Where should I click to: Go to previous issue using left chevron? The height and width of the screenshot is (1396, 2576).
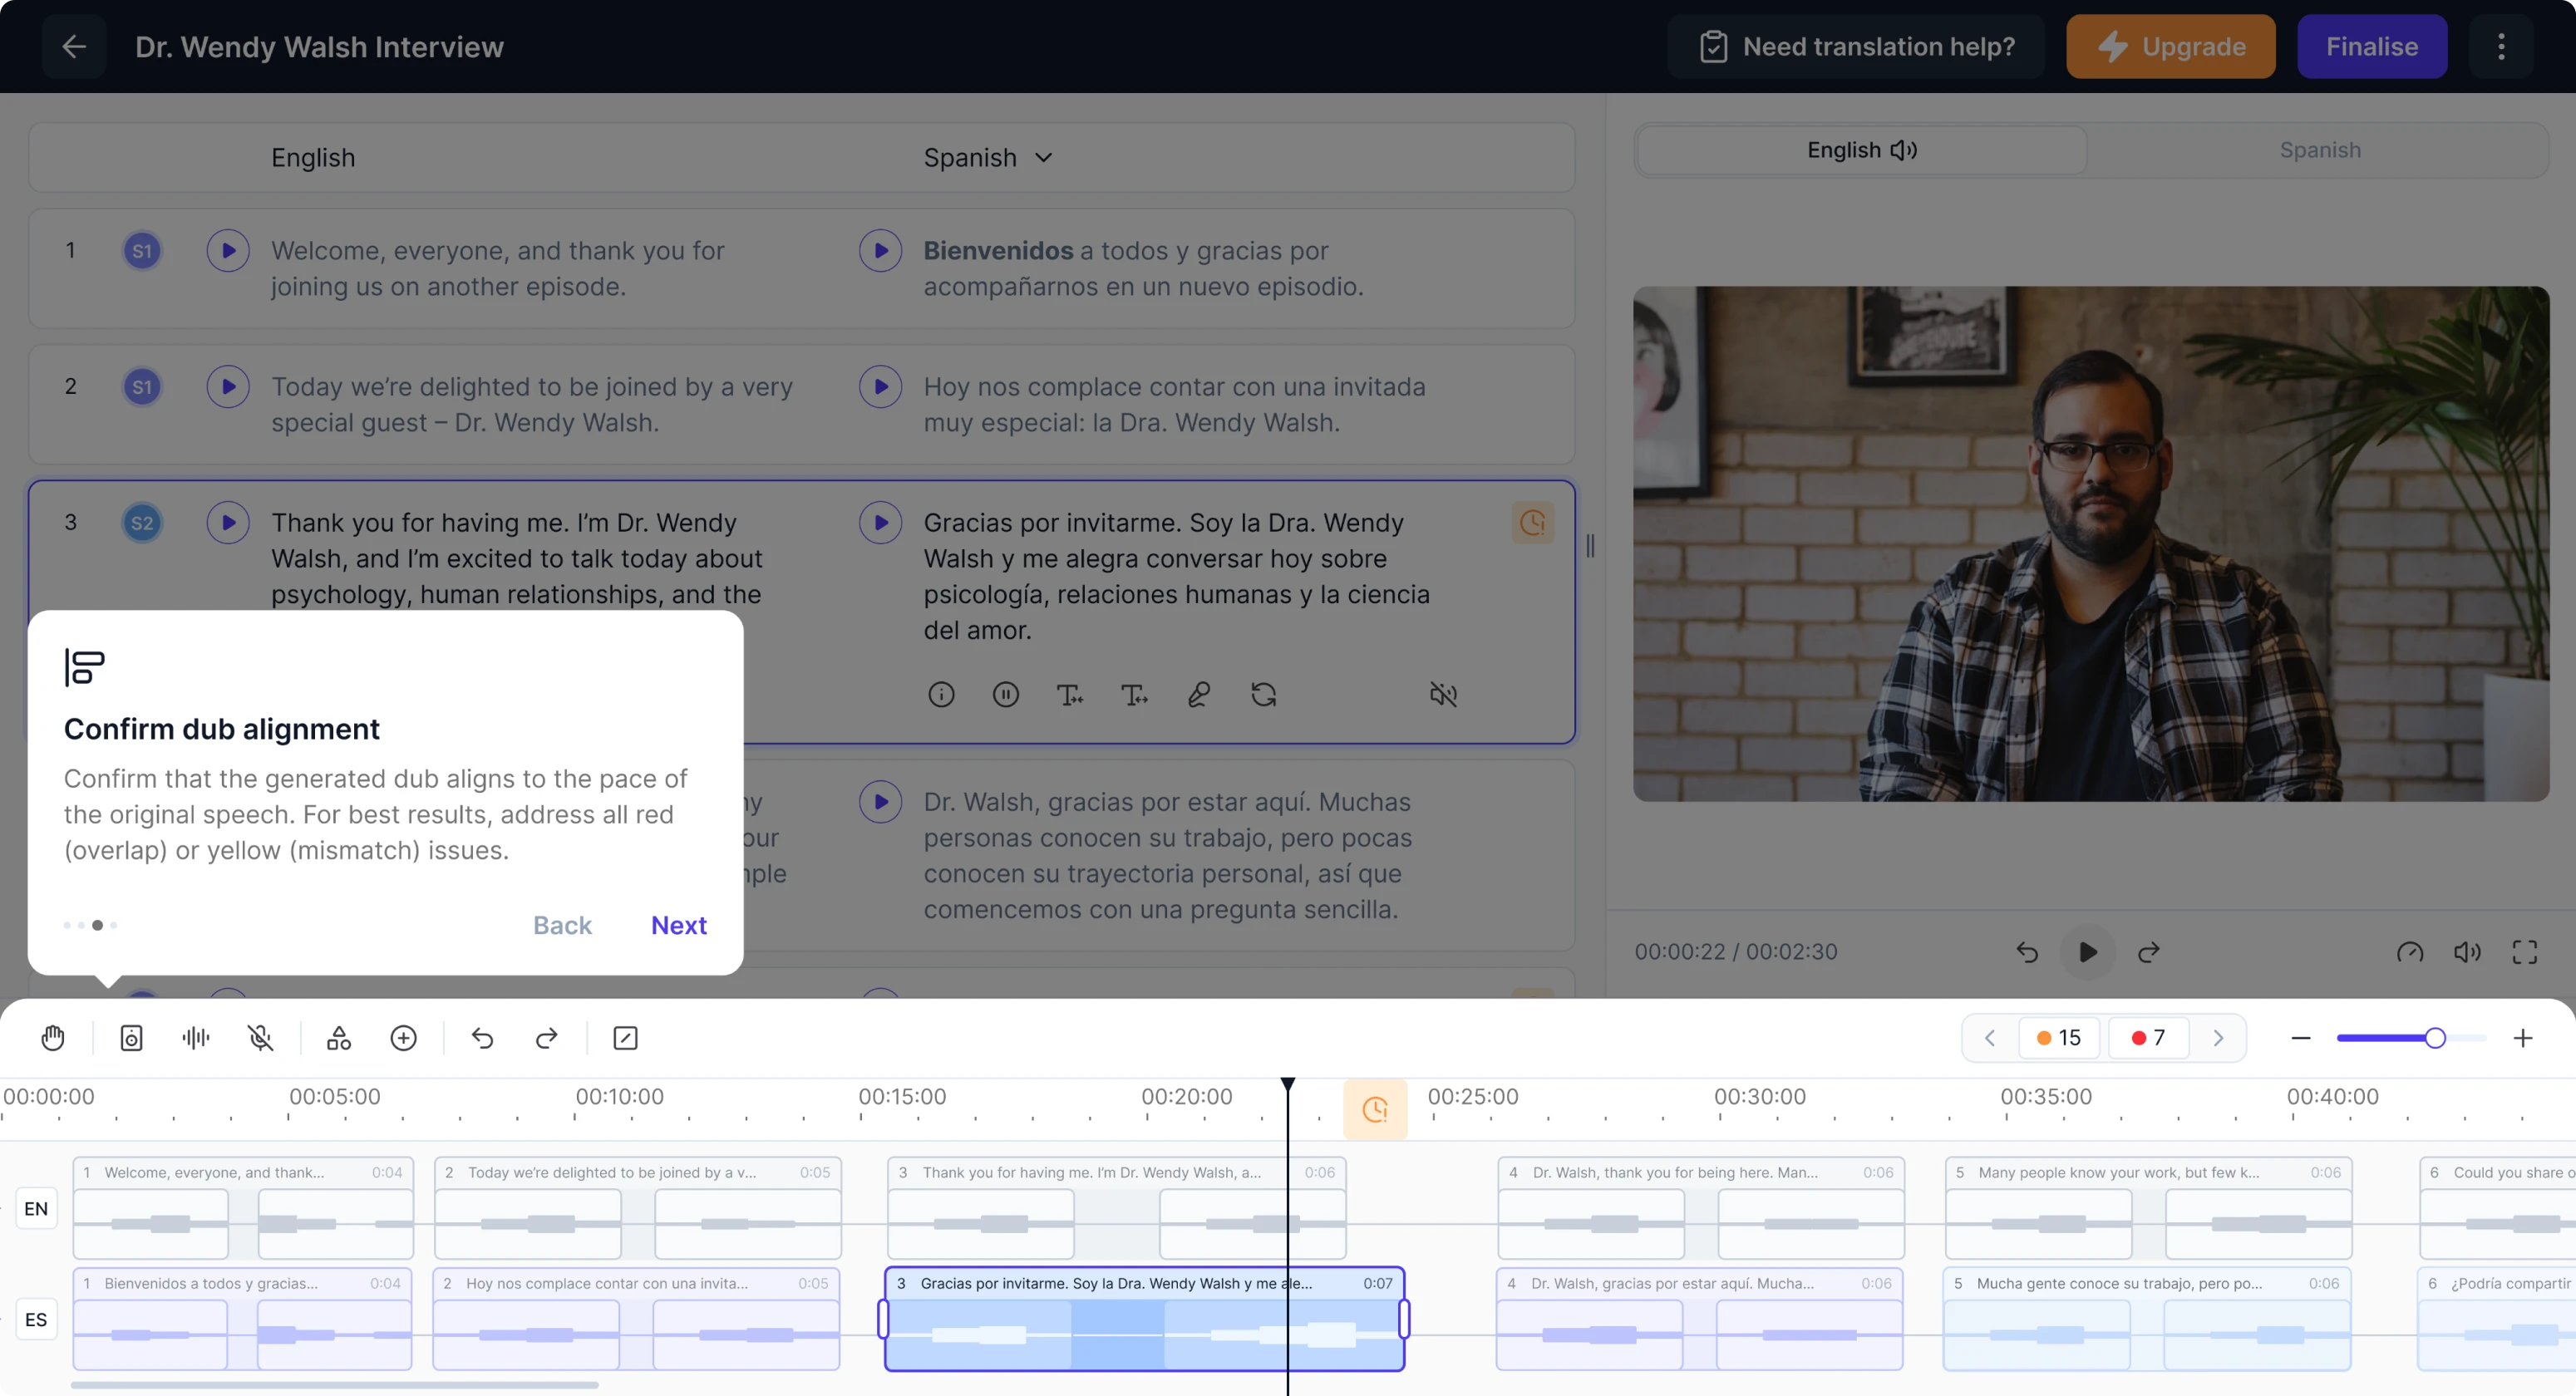click(x=1989, y=1038)
